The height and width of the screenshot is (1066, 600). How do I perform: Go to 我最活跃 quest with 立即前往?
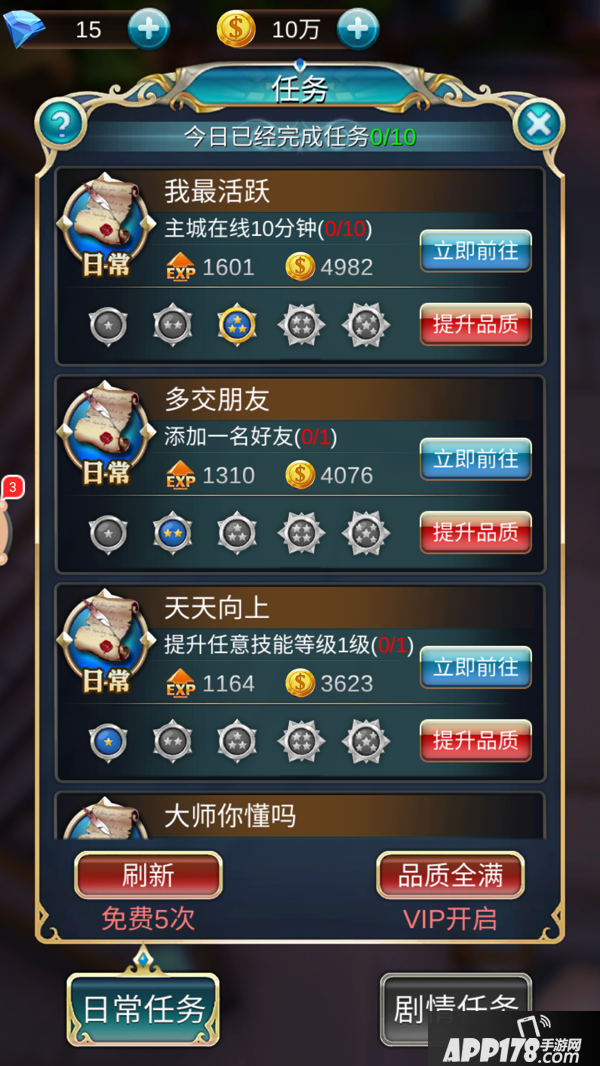pyautogui.click(x=476, y=251)
